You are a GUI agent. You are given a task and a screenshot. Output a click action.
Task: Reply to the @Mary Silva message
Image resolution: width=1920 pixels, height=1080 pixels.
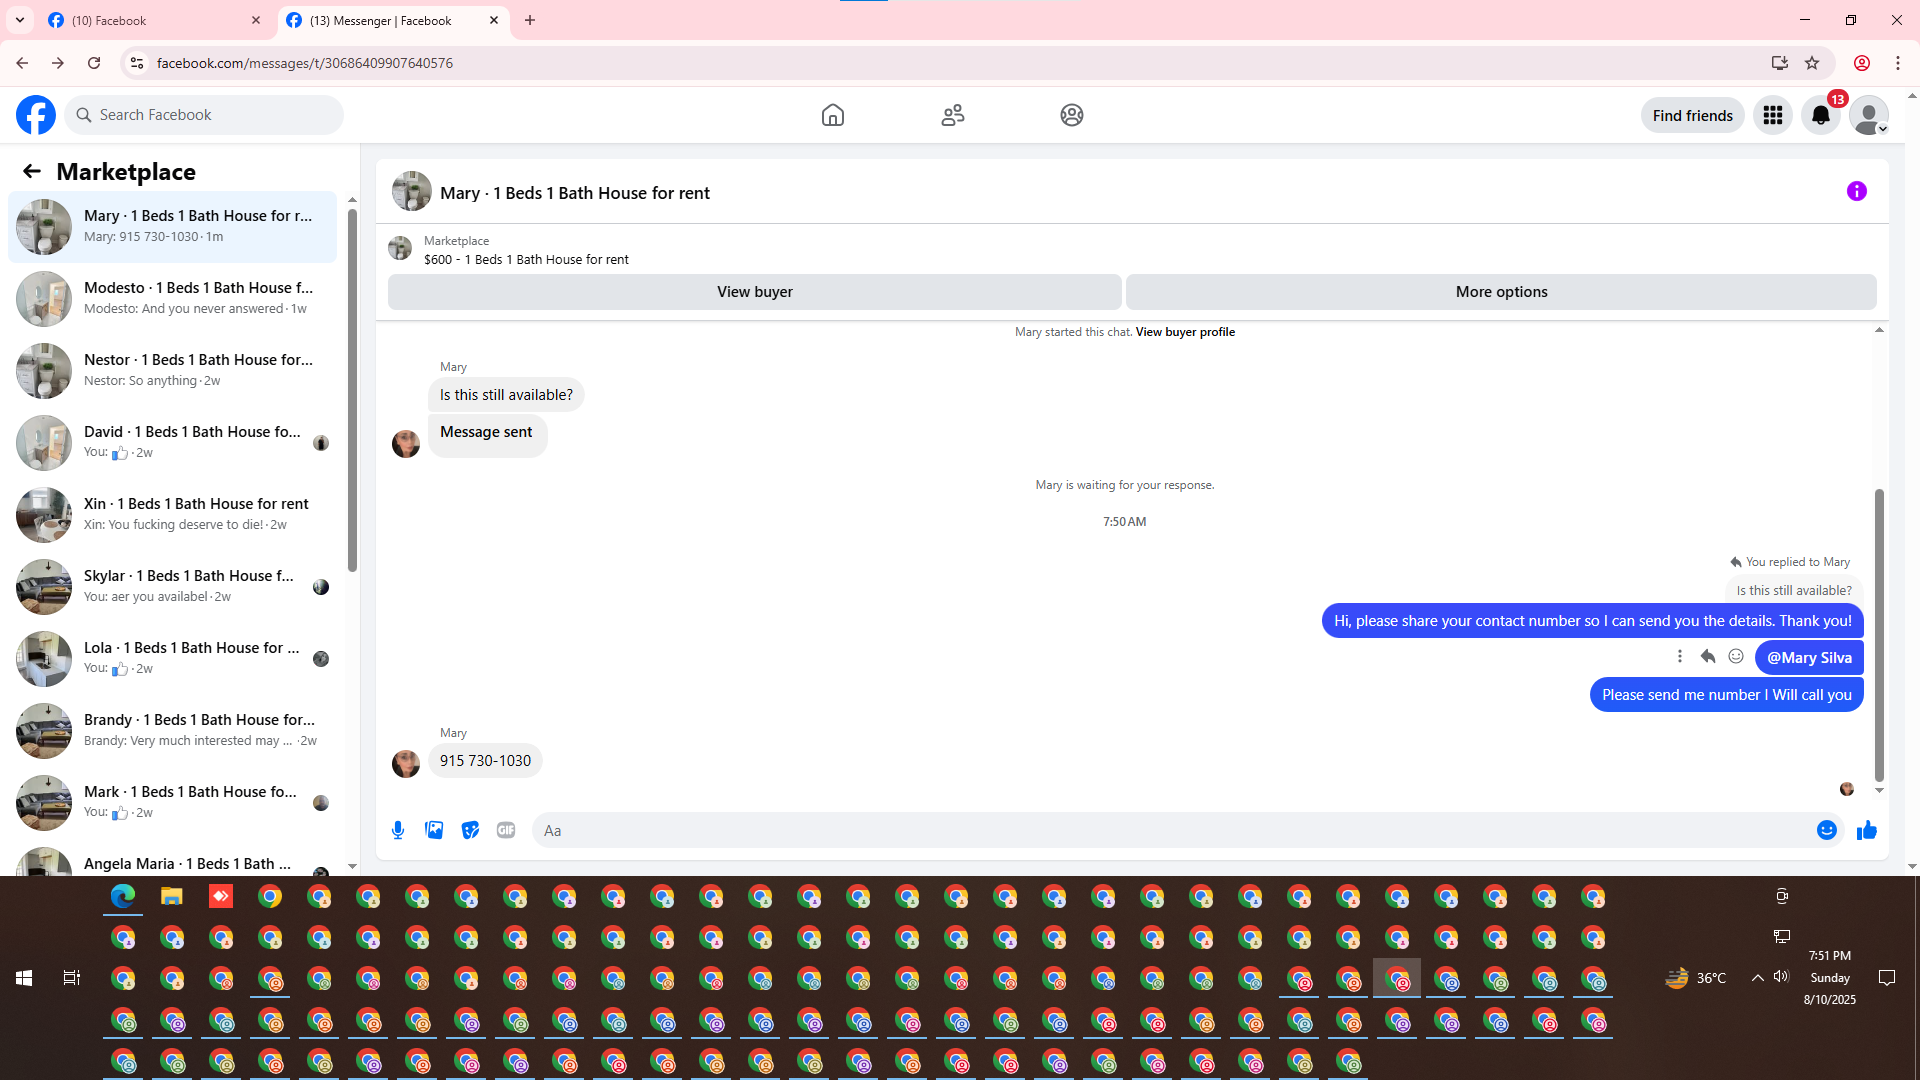point(1708,657)
